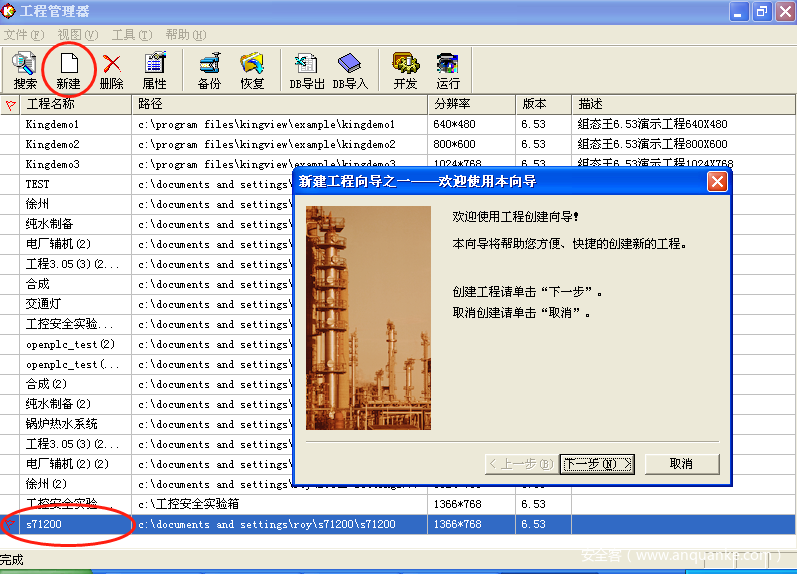Click the 备份 (Backup) toolbar icon
Viewport: 797px width, 574px height.
point(209,70)
